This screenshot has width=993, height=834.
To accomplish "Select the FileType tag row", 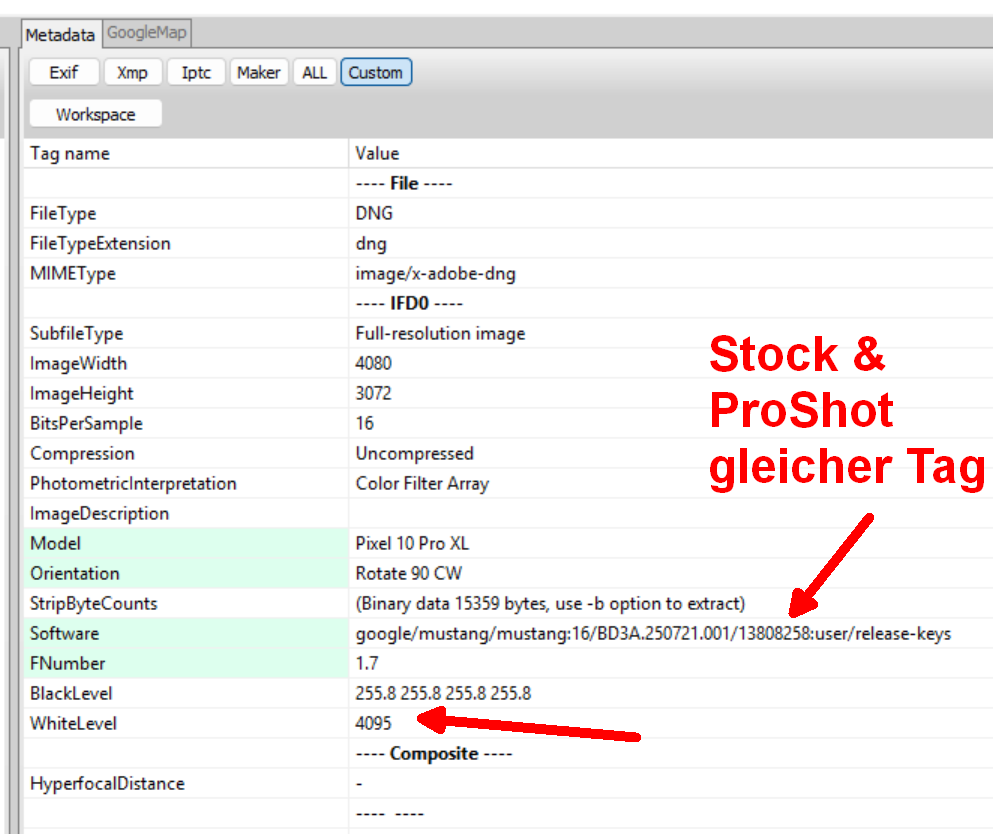I will pyautogui.click(x=63, y=214).
